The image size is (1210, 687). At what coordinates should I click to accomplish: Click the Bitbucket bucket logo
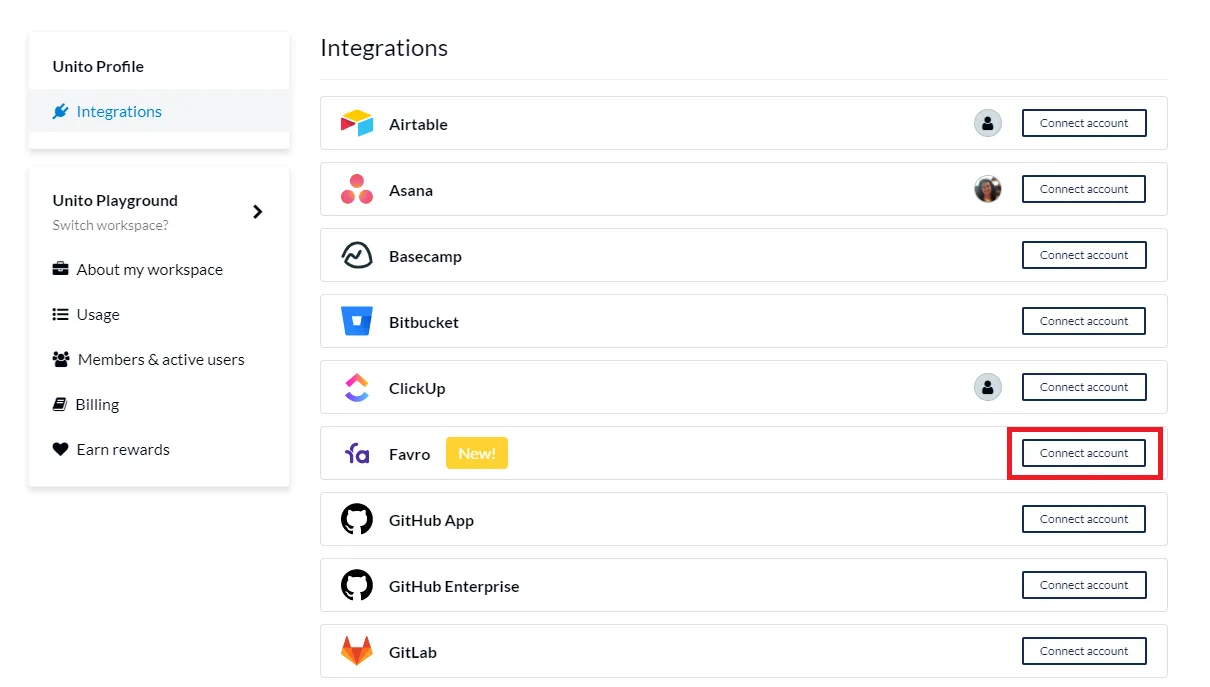[357, 322]
